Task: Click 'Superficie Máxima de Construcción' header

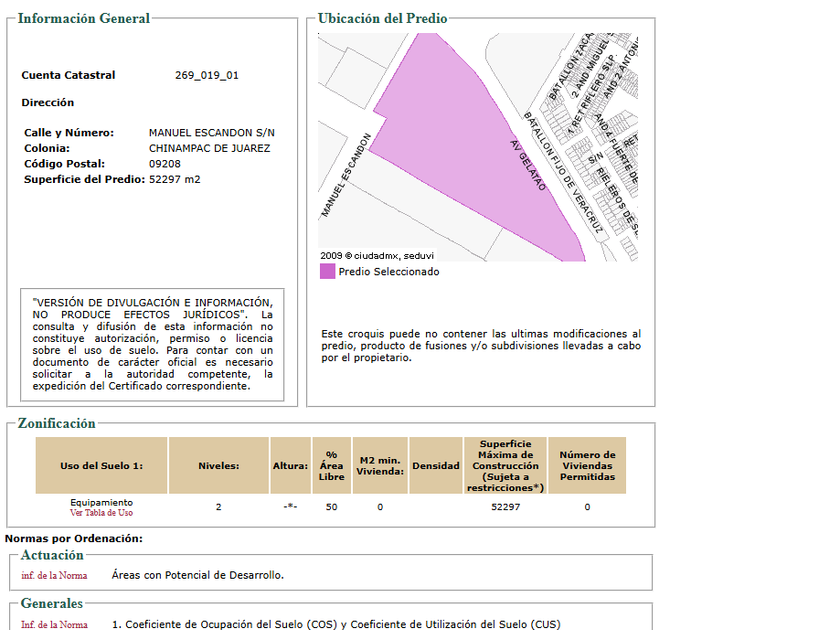Action: pyautogui.click(x=505, y=466)
